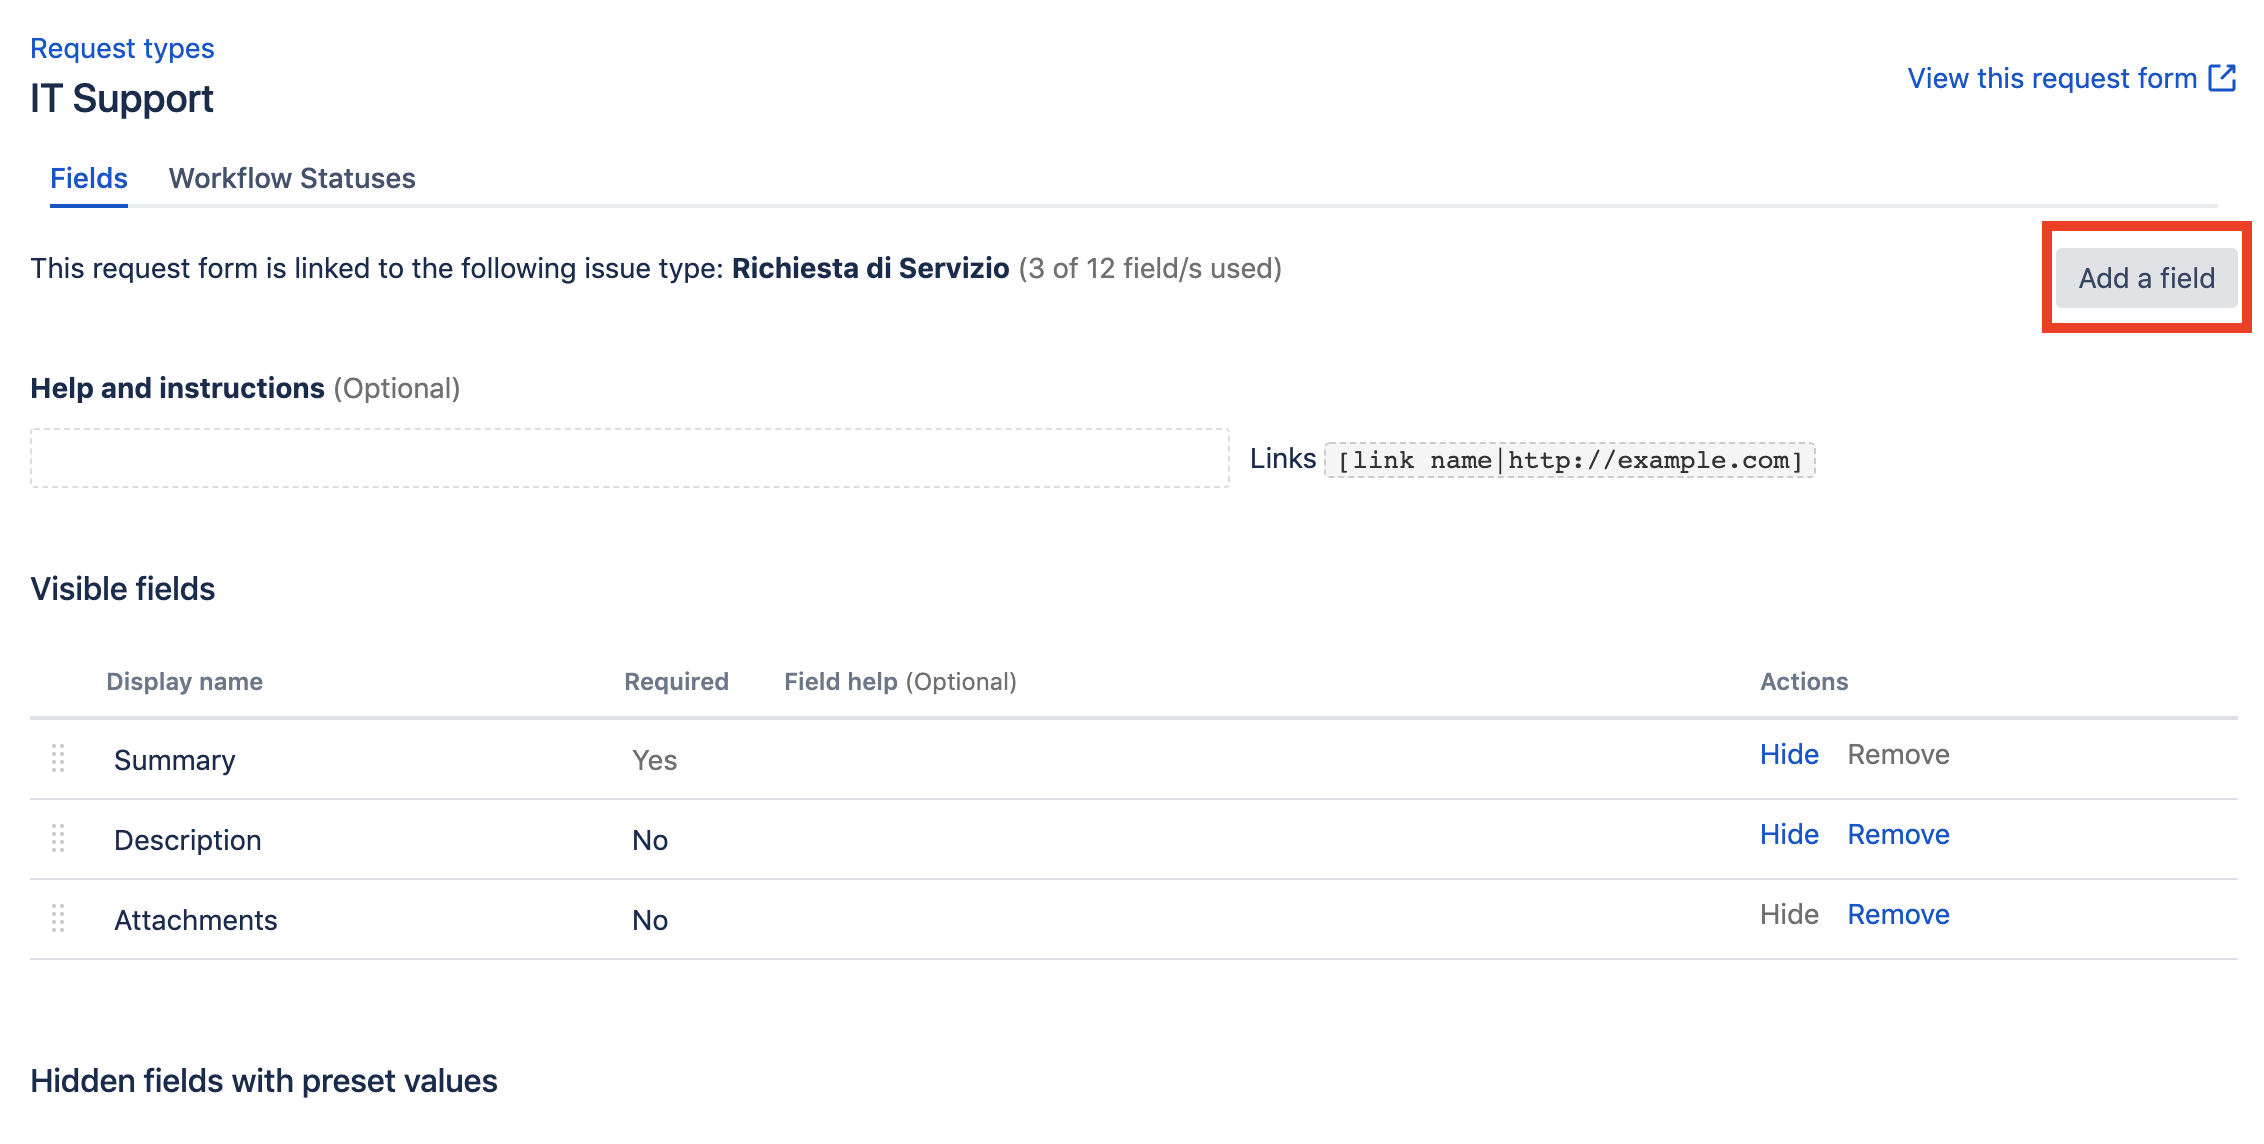Remove the Description field
This screenshot has width=2264, height=1144.
[1898, 834]
